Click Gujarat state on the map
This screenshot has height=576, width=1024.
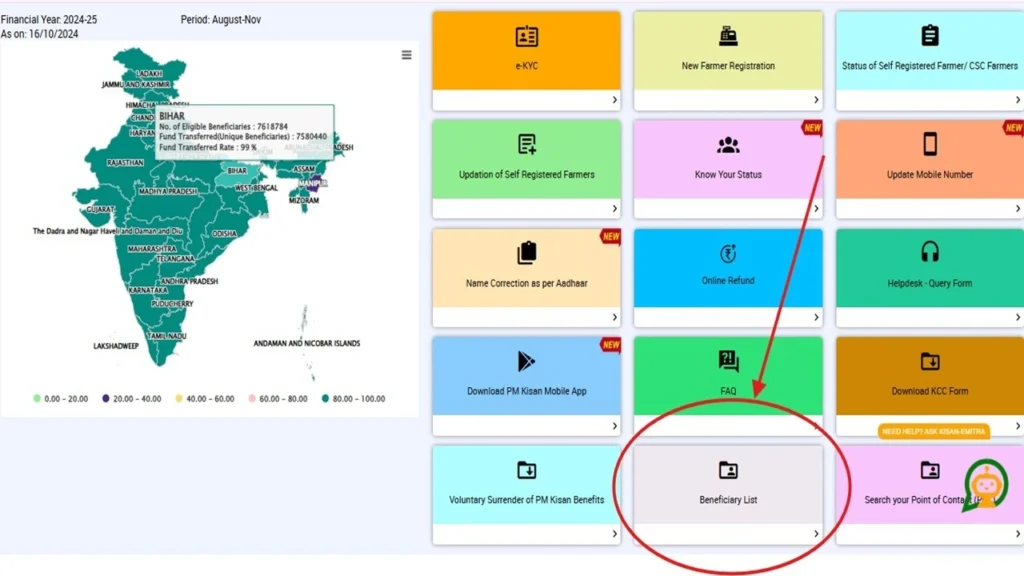pos(101,210)
